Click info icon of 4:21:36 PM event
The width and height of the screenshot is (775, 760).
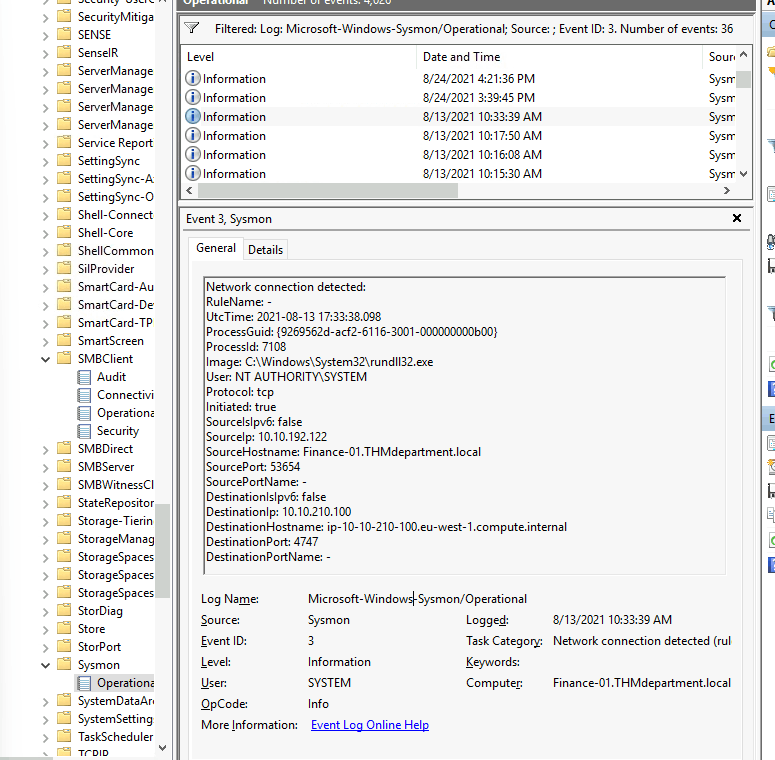click(x=193, y=78)
